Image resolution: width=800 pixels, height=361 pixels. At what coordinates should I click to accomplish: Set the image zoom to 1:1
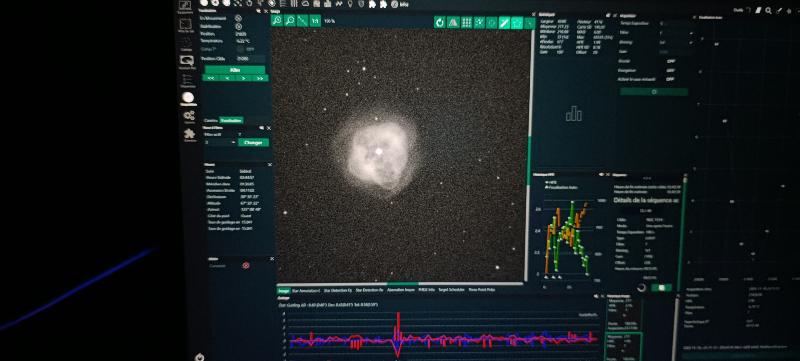(x=315, y=21)
